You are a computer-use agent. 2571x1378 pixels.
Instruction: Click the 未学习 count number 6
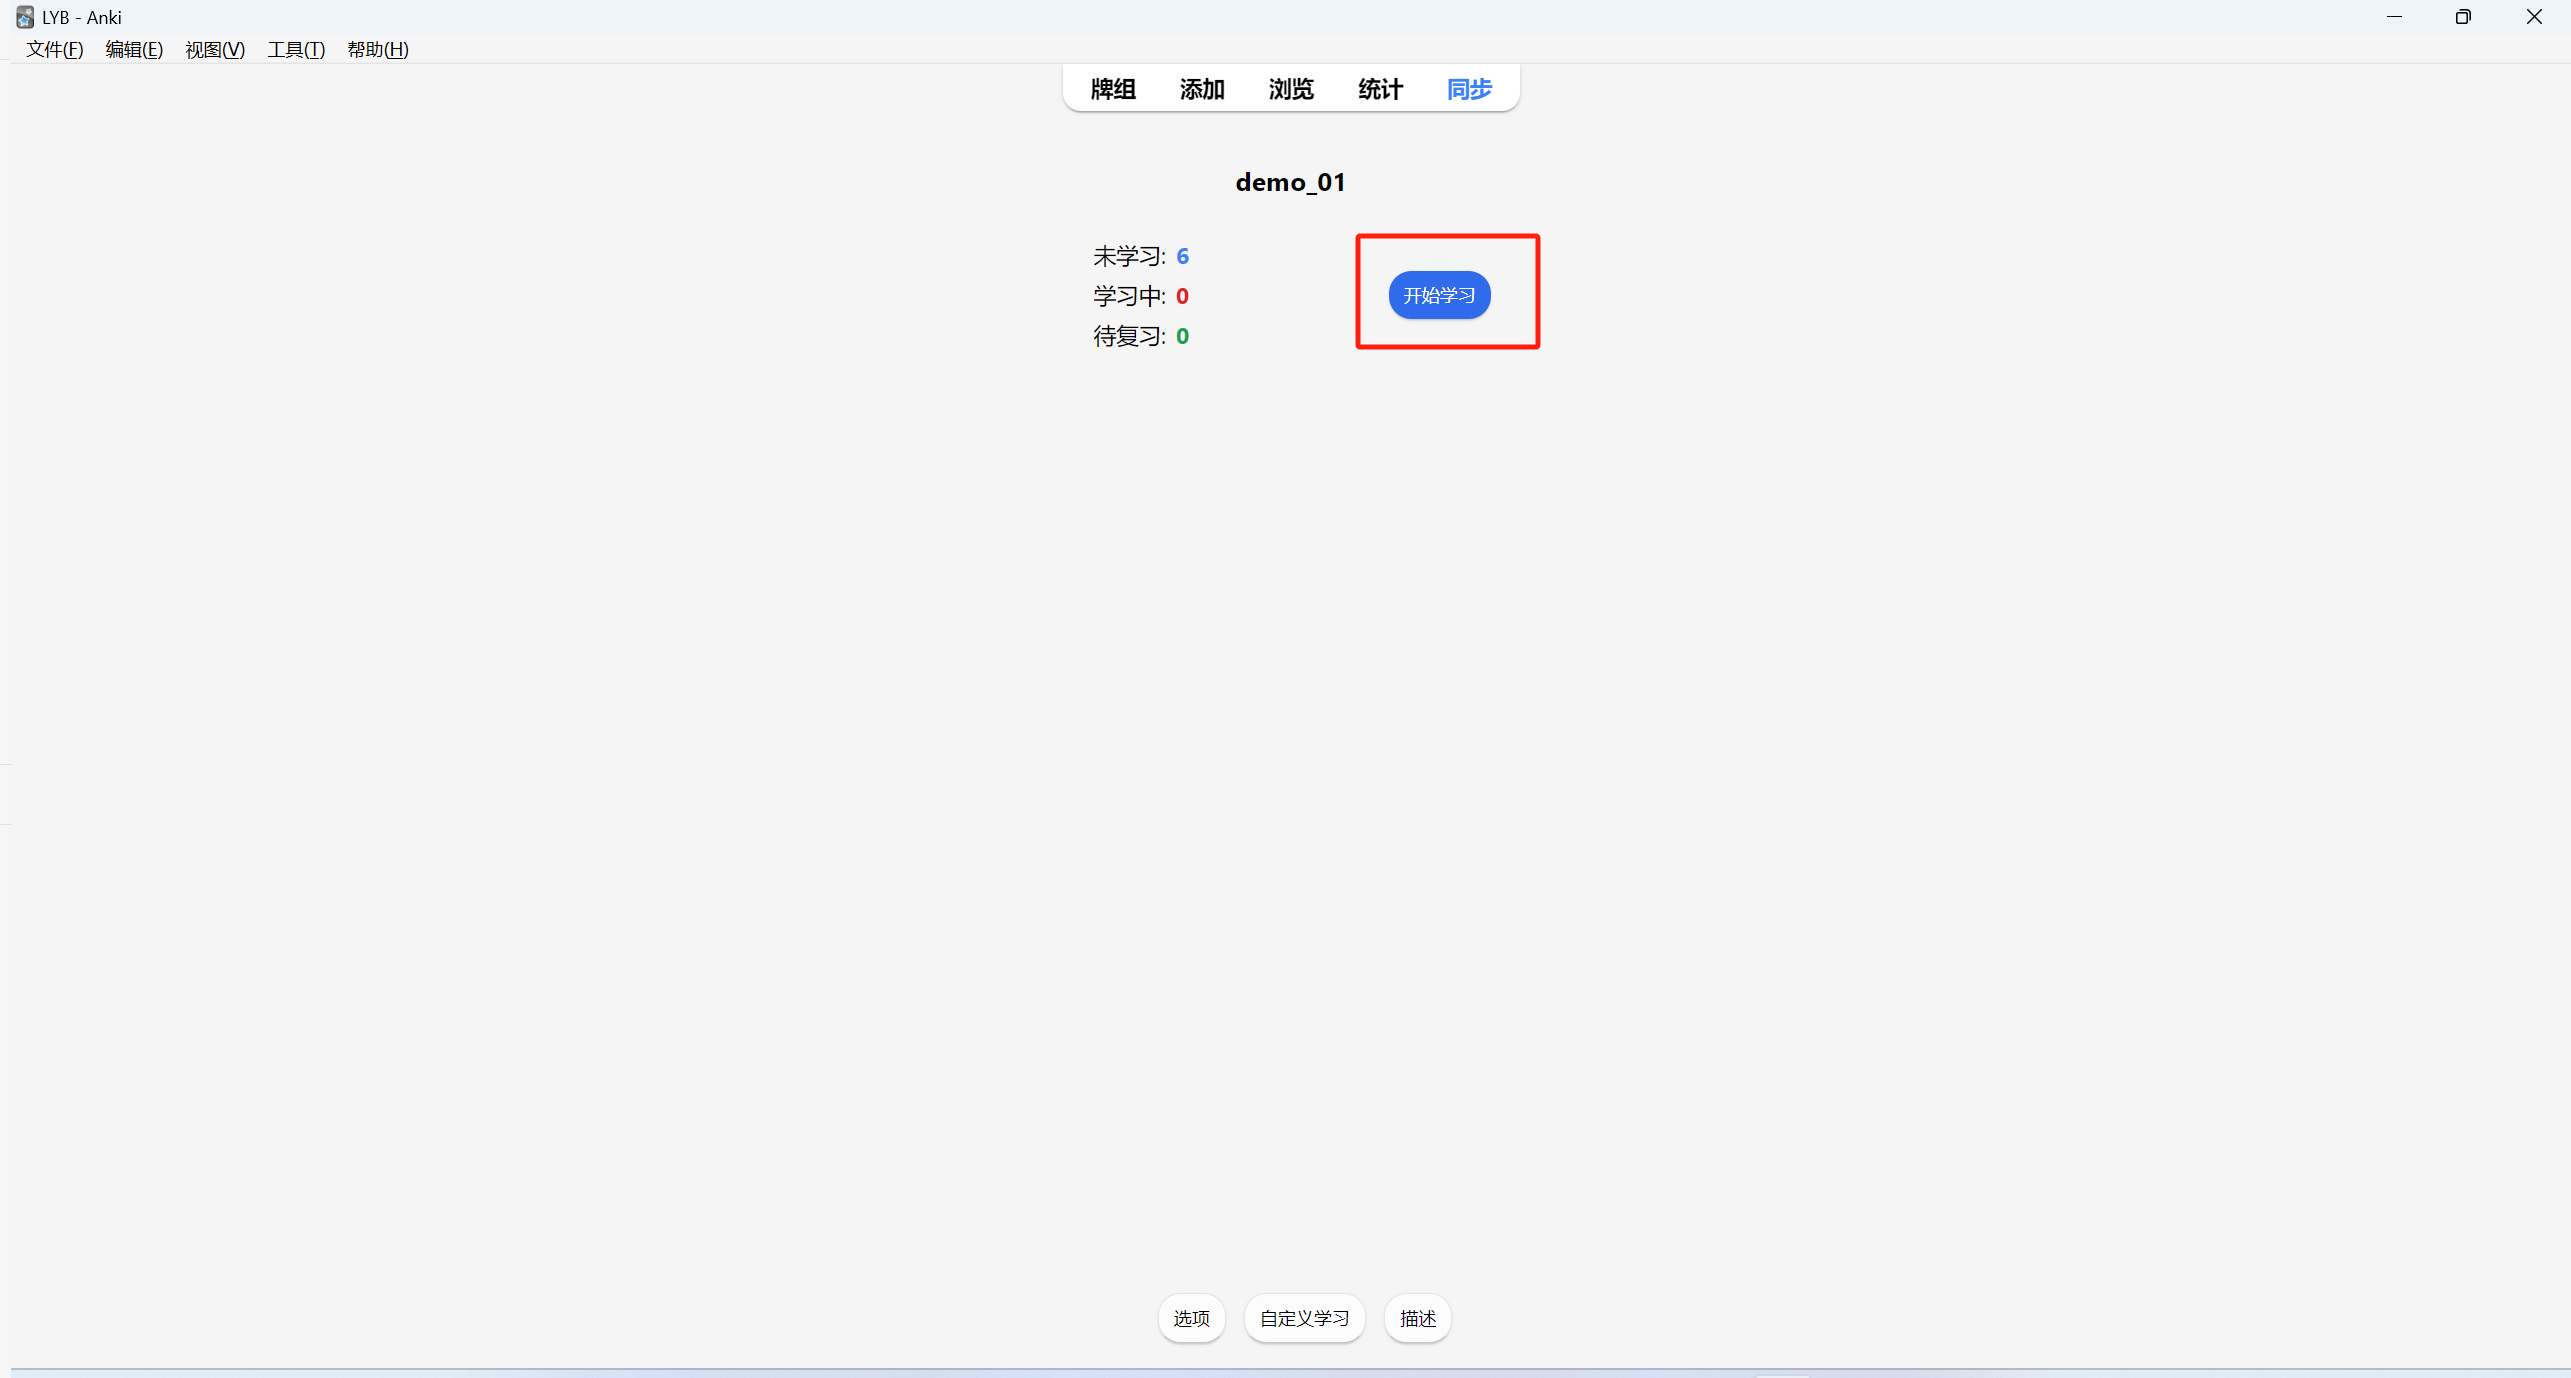point(1182,256)
